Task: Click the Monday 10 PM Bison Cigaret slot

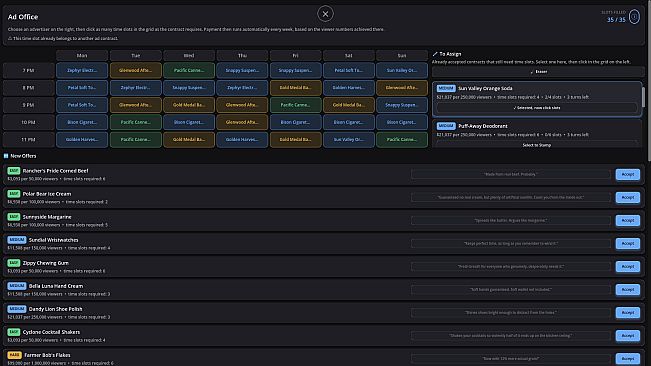Action: [82, 122]
